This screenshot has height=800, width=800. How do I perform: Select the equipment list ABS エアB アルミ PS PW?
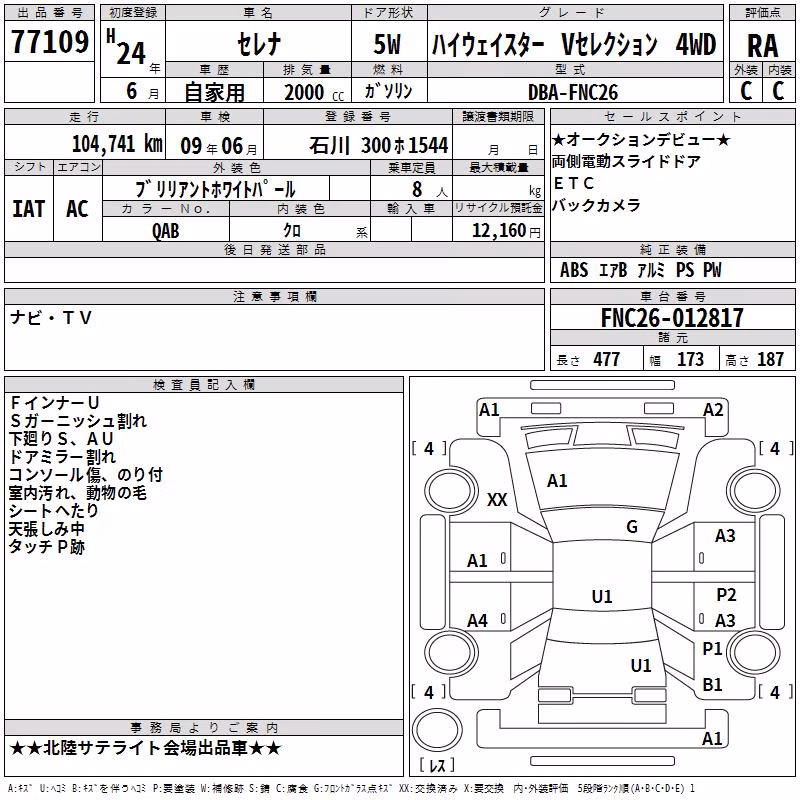point(641,270)
